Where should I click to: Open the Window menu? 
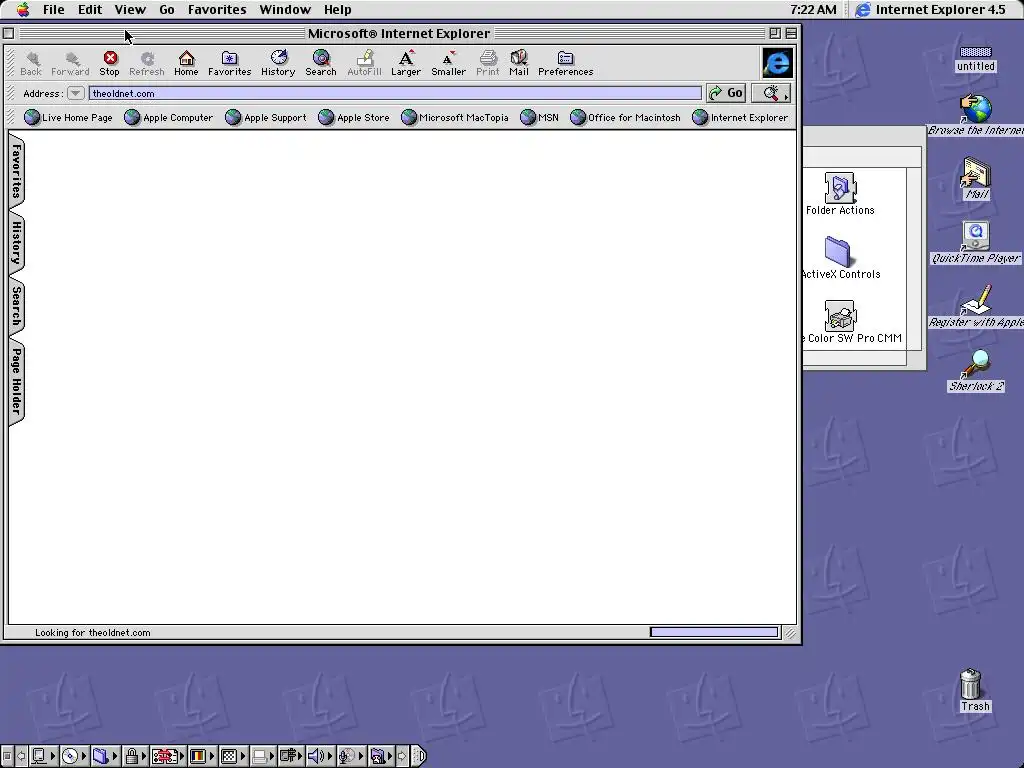point(285,10)
